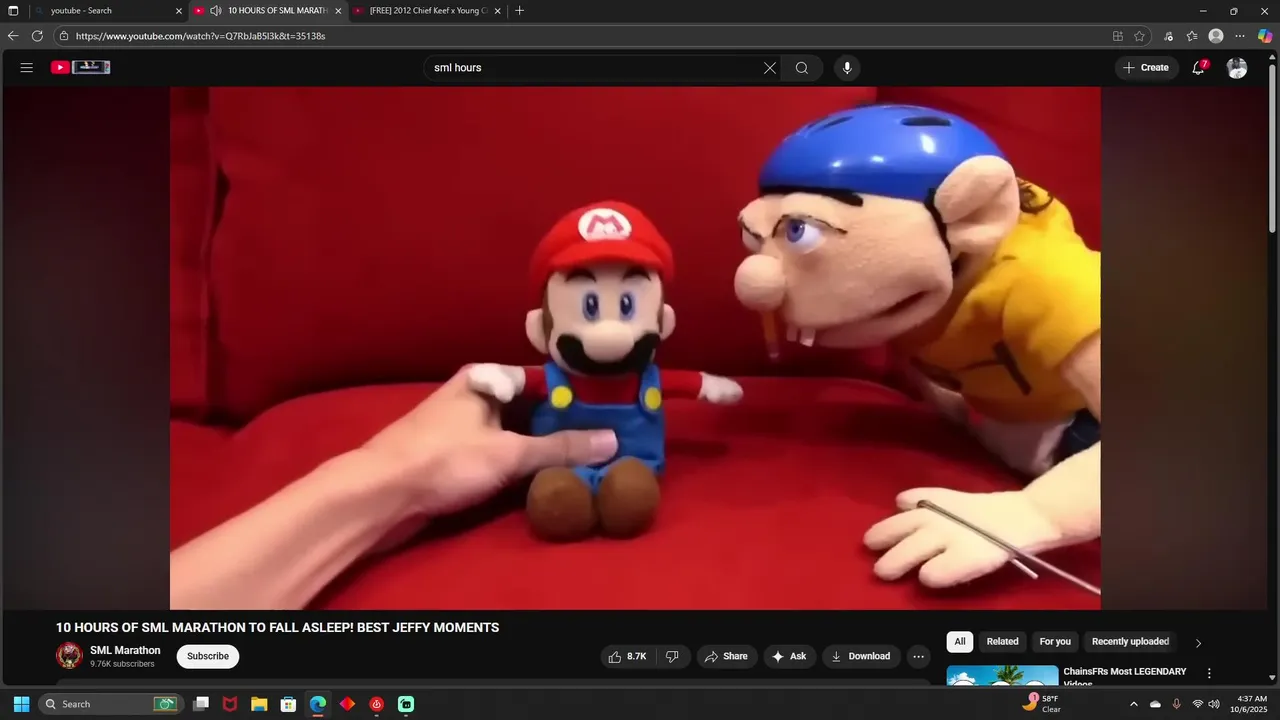Open the Favorites list
This screenshot has height=720, width=1280.
(x=1192, y=36)
